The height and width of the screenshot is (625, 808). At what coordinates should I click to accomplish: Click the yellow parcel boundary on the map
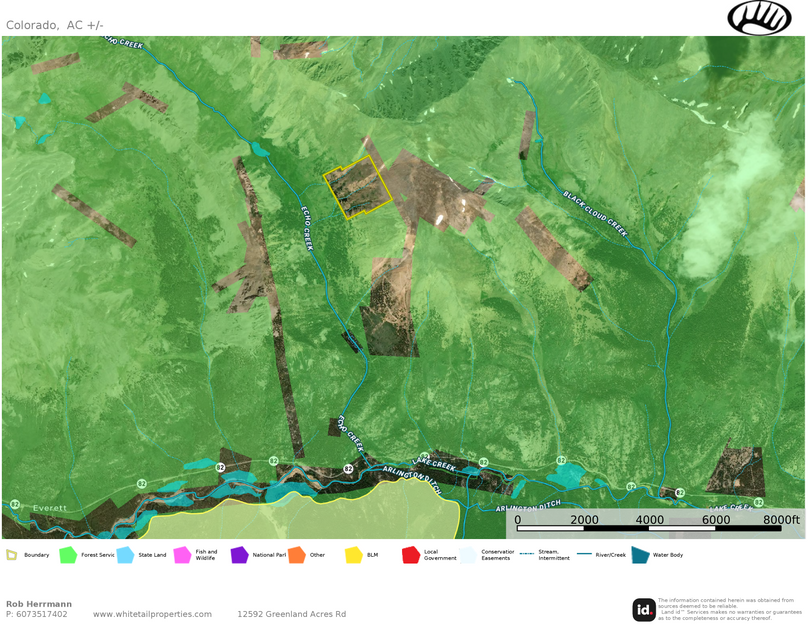(357, 186)
